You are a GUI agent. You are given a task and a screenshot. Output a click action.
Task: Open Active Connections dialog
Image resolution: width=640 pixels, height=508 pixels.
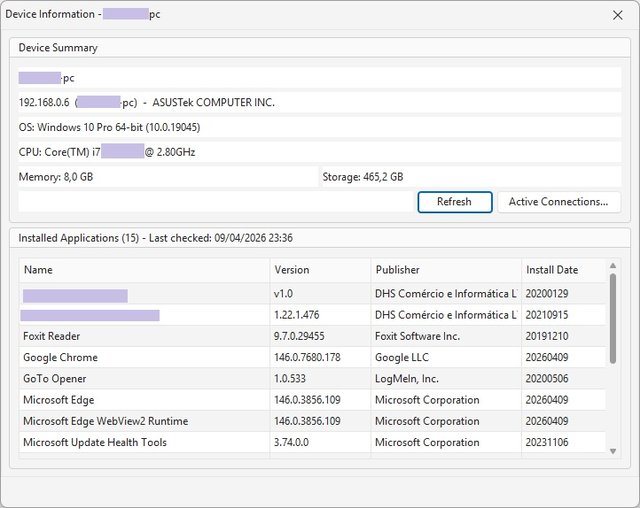click(559, 202)
